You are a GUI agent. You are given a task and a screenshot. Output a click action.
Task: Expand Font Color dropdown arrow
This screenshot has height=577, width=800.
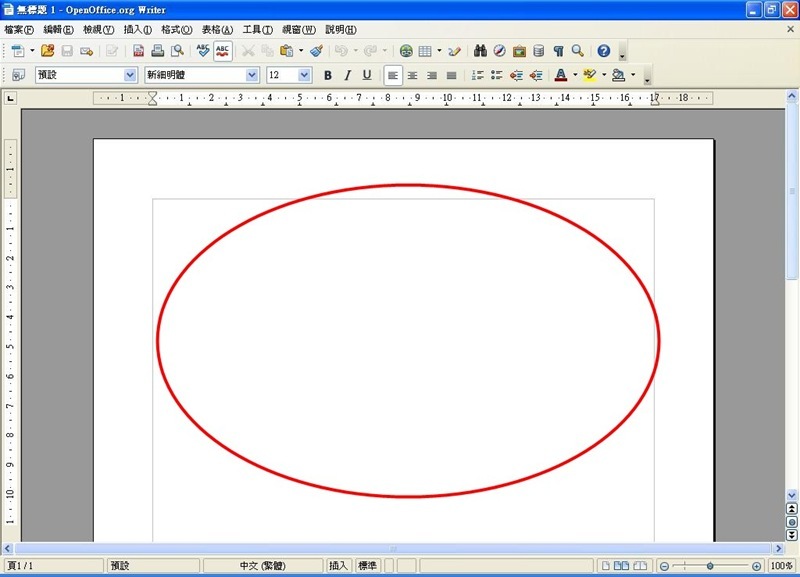coord(575,75)
